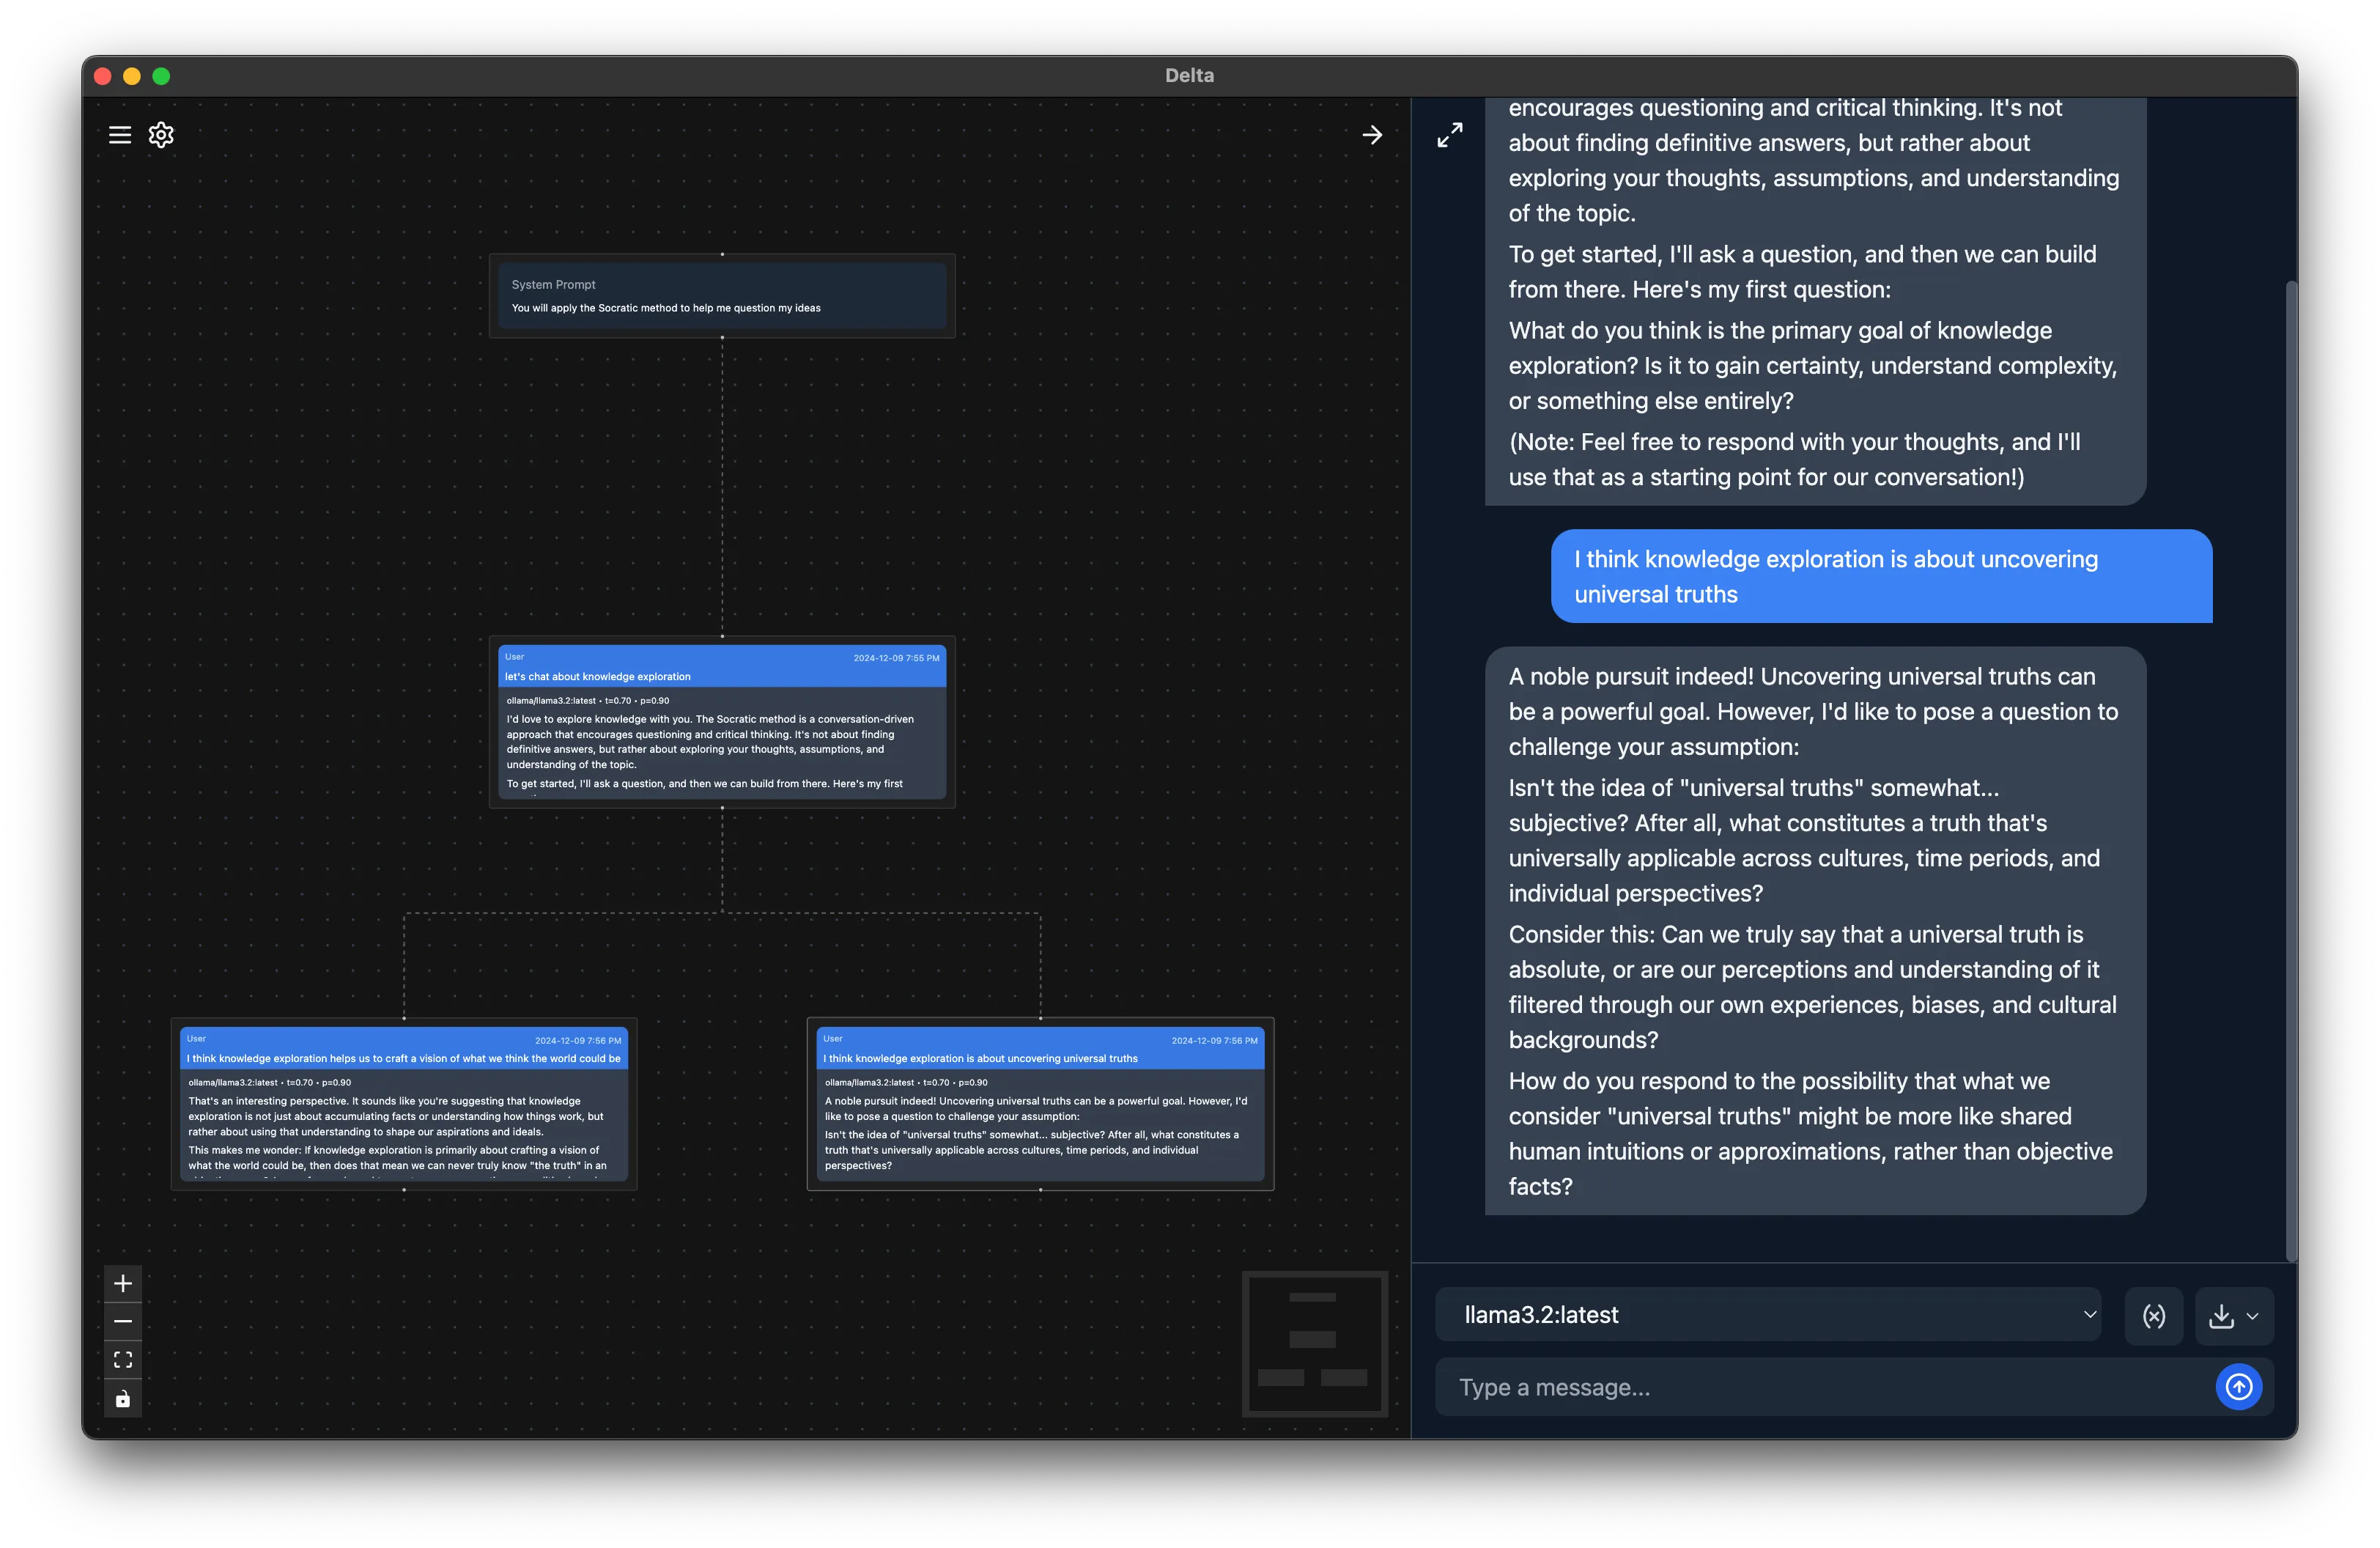Send the message with the blue arrow icon
Screen dimensions: 2380x1548
coord(2240,1387)
